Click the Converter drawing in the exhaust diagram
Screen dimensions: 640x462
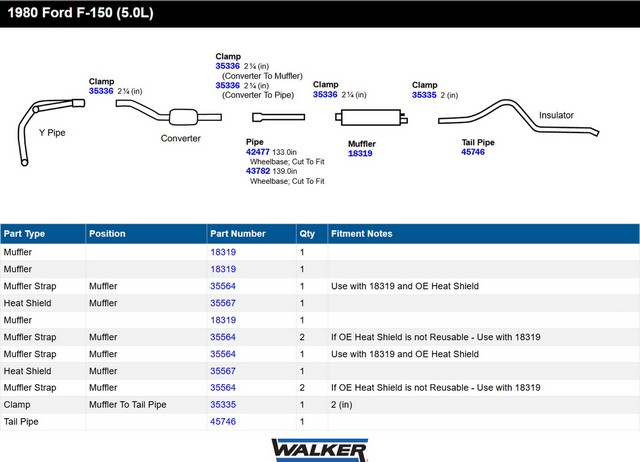(181, 115)
